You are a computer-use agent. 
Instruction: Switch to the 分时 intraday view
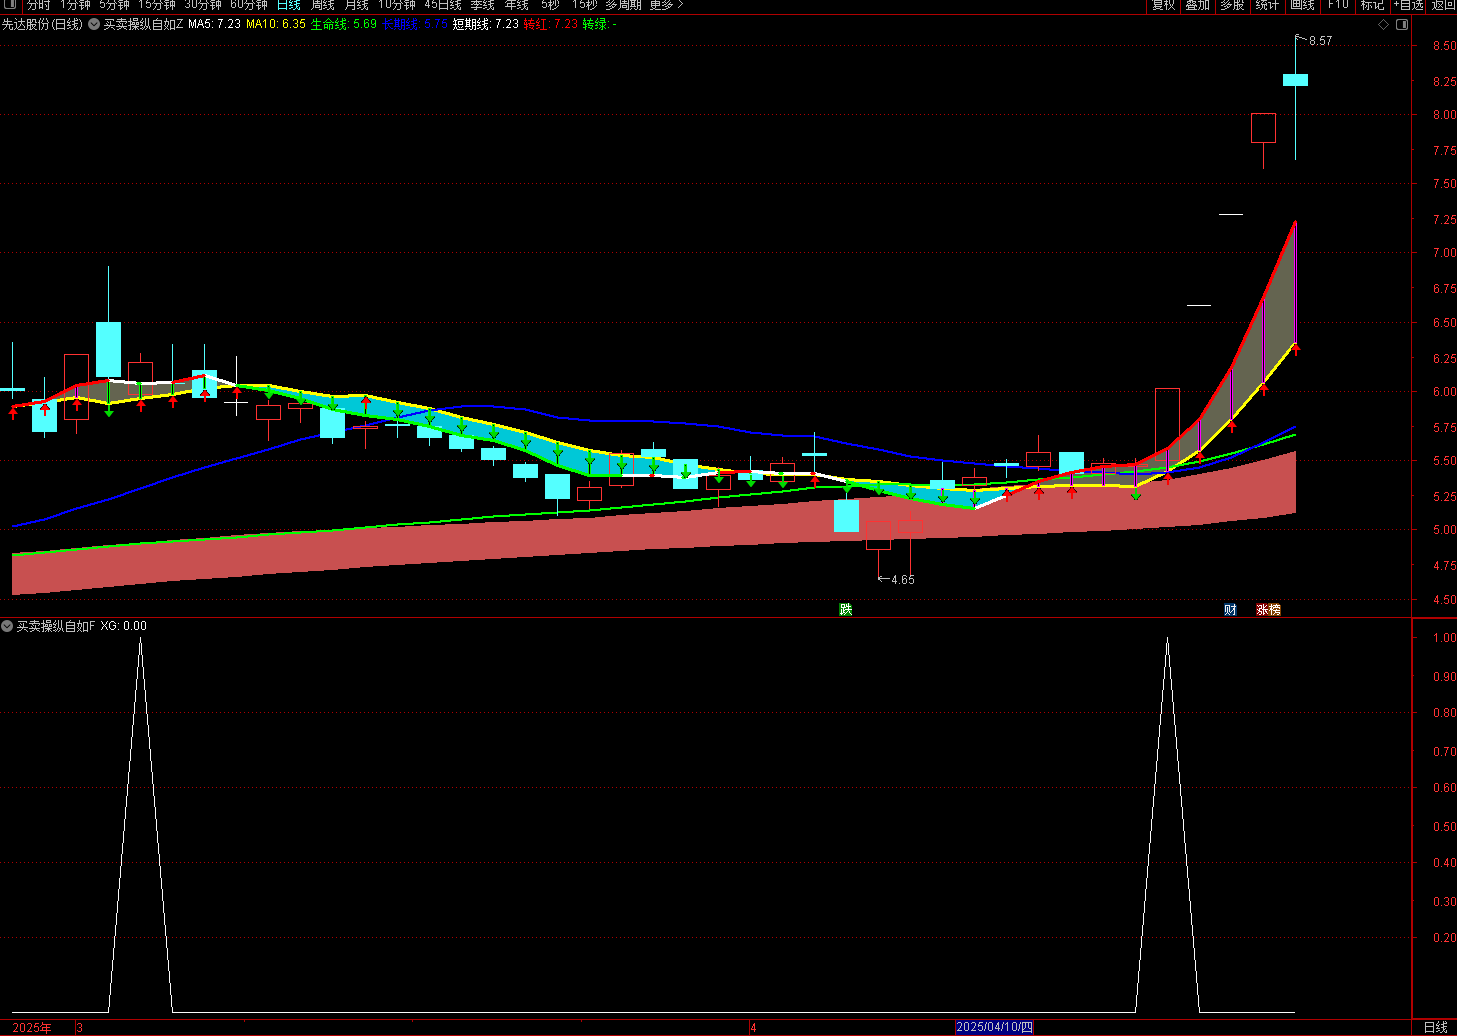click(38, 5)
